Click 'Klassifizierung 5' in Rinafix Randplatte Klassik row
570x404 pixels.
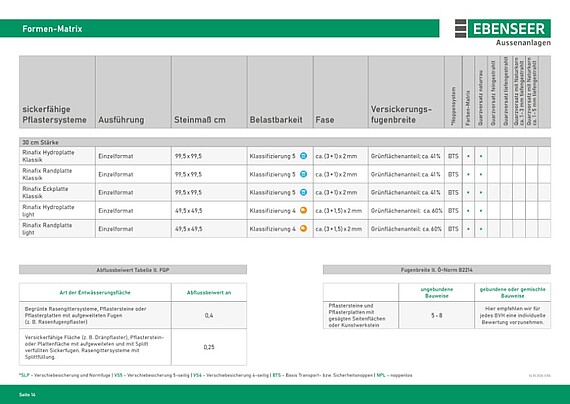point(273,174)
